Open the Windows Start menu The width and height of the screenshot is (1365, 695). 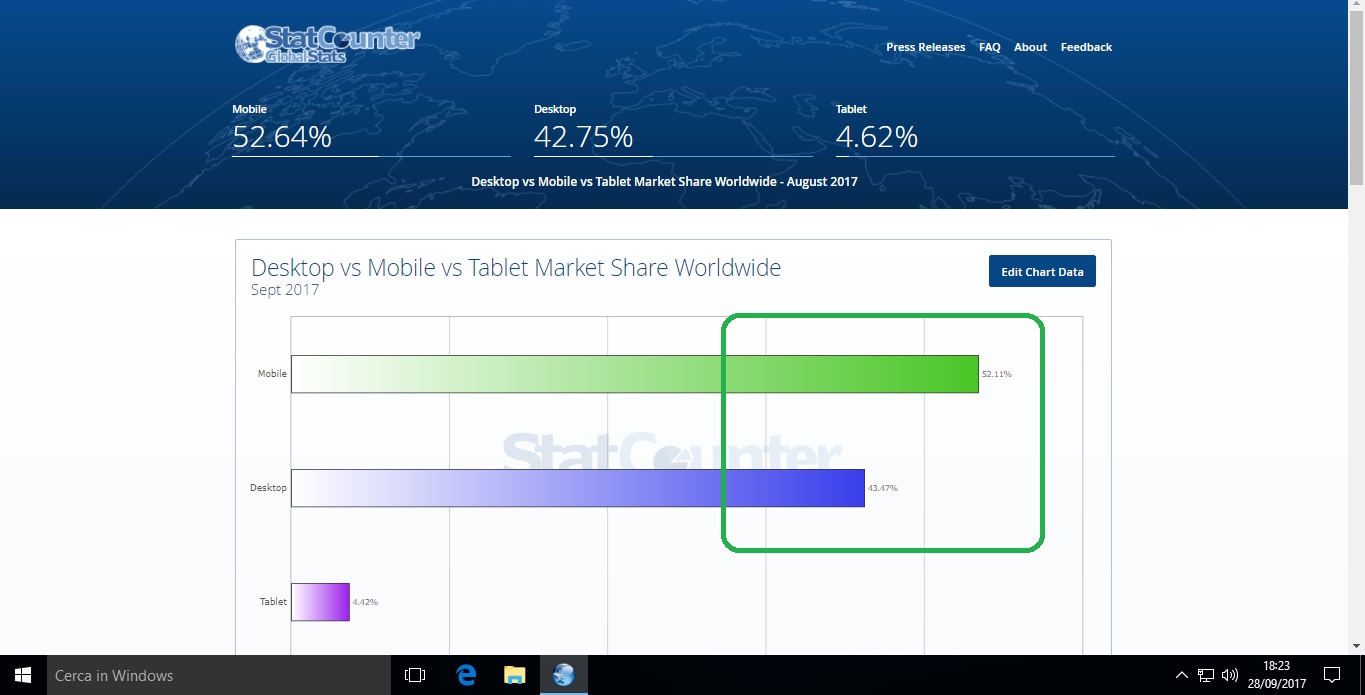click(23, 675)
